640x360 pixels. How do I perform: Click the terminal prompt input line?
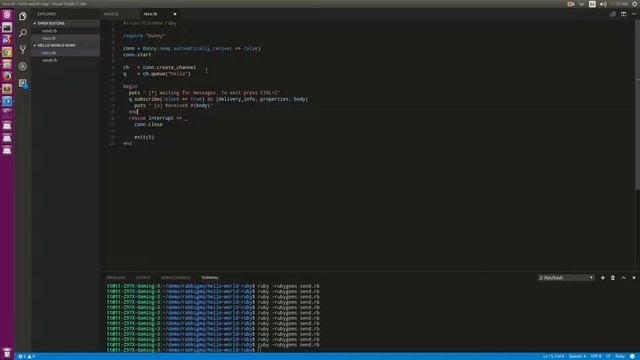[x=184, y=350]
